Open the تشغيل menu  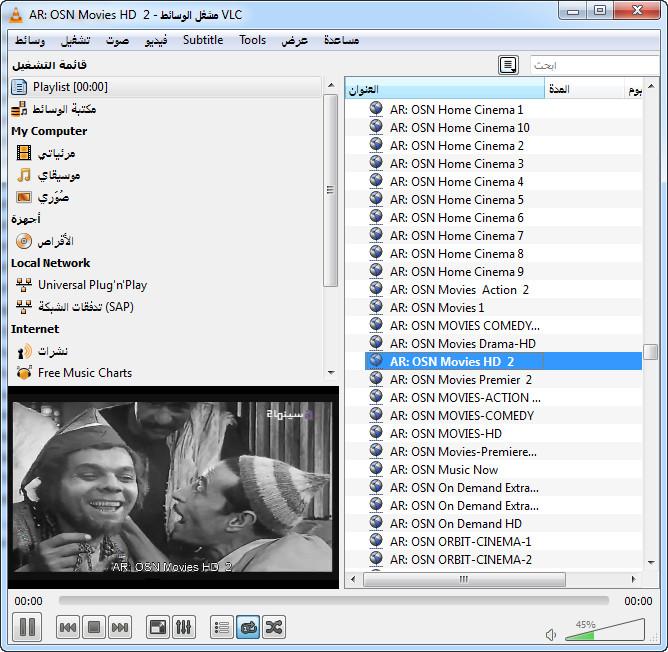point(75,40)
